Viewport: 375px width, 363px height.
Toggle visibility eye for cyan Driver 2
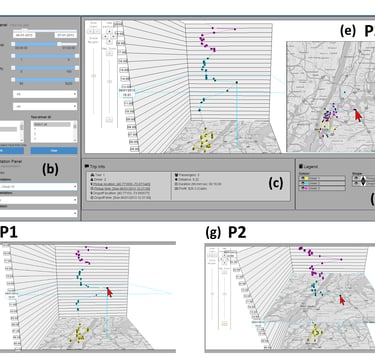coord(302,183)
